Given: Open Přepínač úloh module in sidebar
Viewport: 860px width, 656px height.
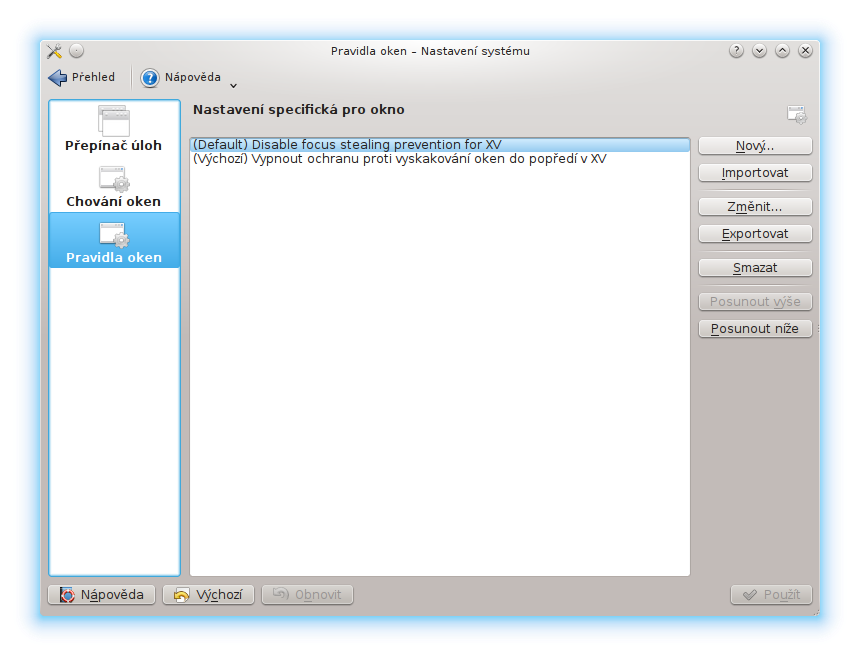Looking at the screenshot, I should pyautogui.click(x=114, y=129).
